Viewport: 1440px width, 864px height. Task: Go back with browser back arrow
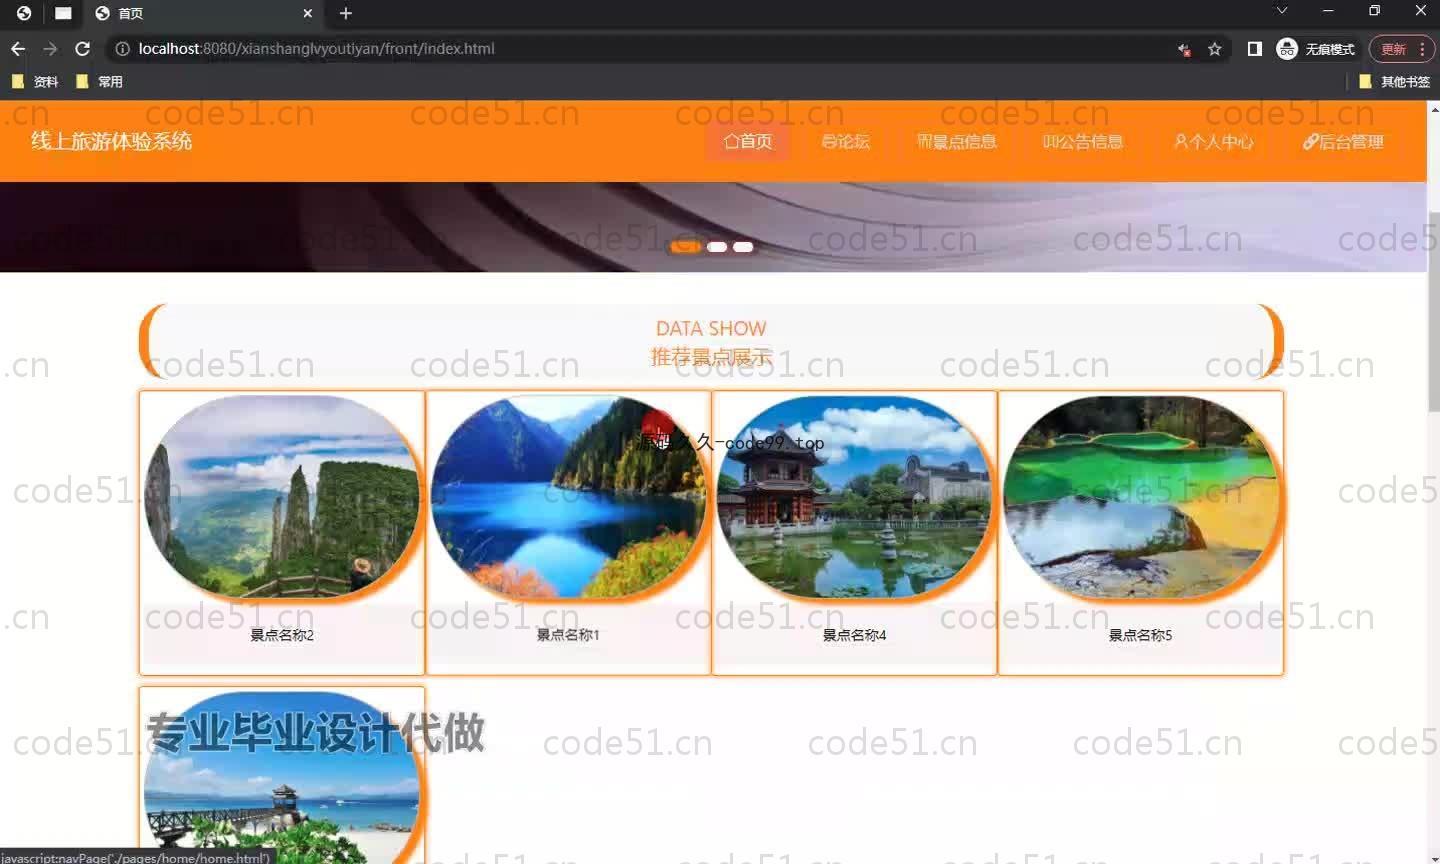click(x=18, y=48)
